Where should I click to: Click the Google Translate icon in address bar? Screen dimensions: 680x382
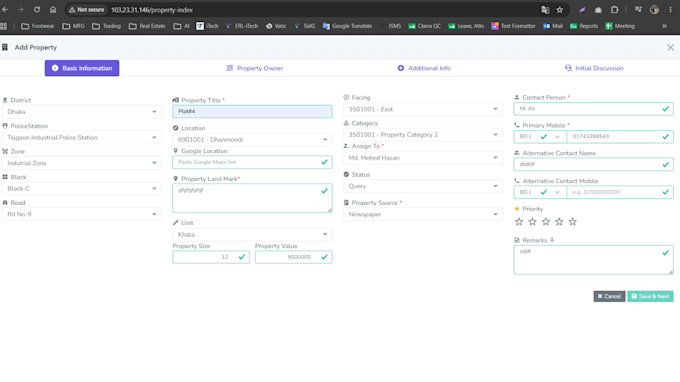[x=545, y=10]
